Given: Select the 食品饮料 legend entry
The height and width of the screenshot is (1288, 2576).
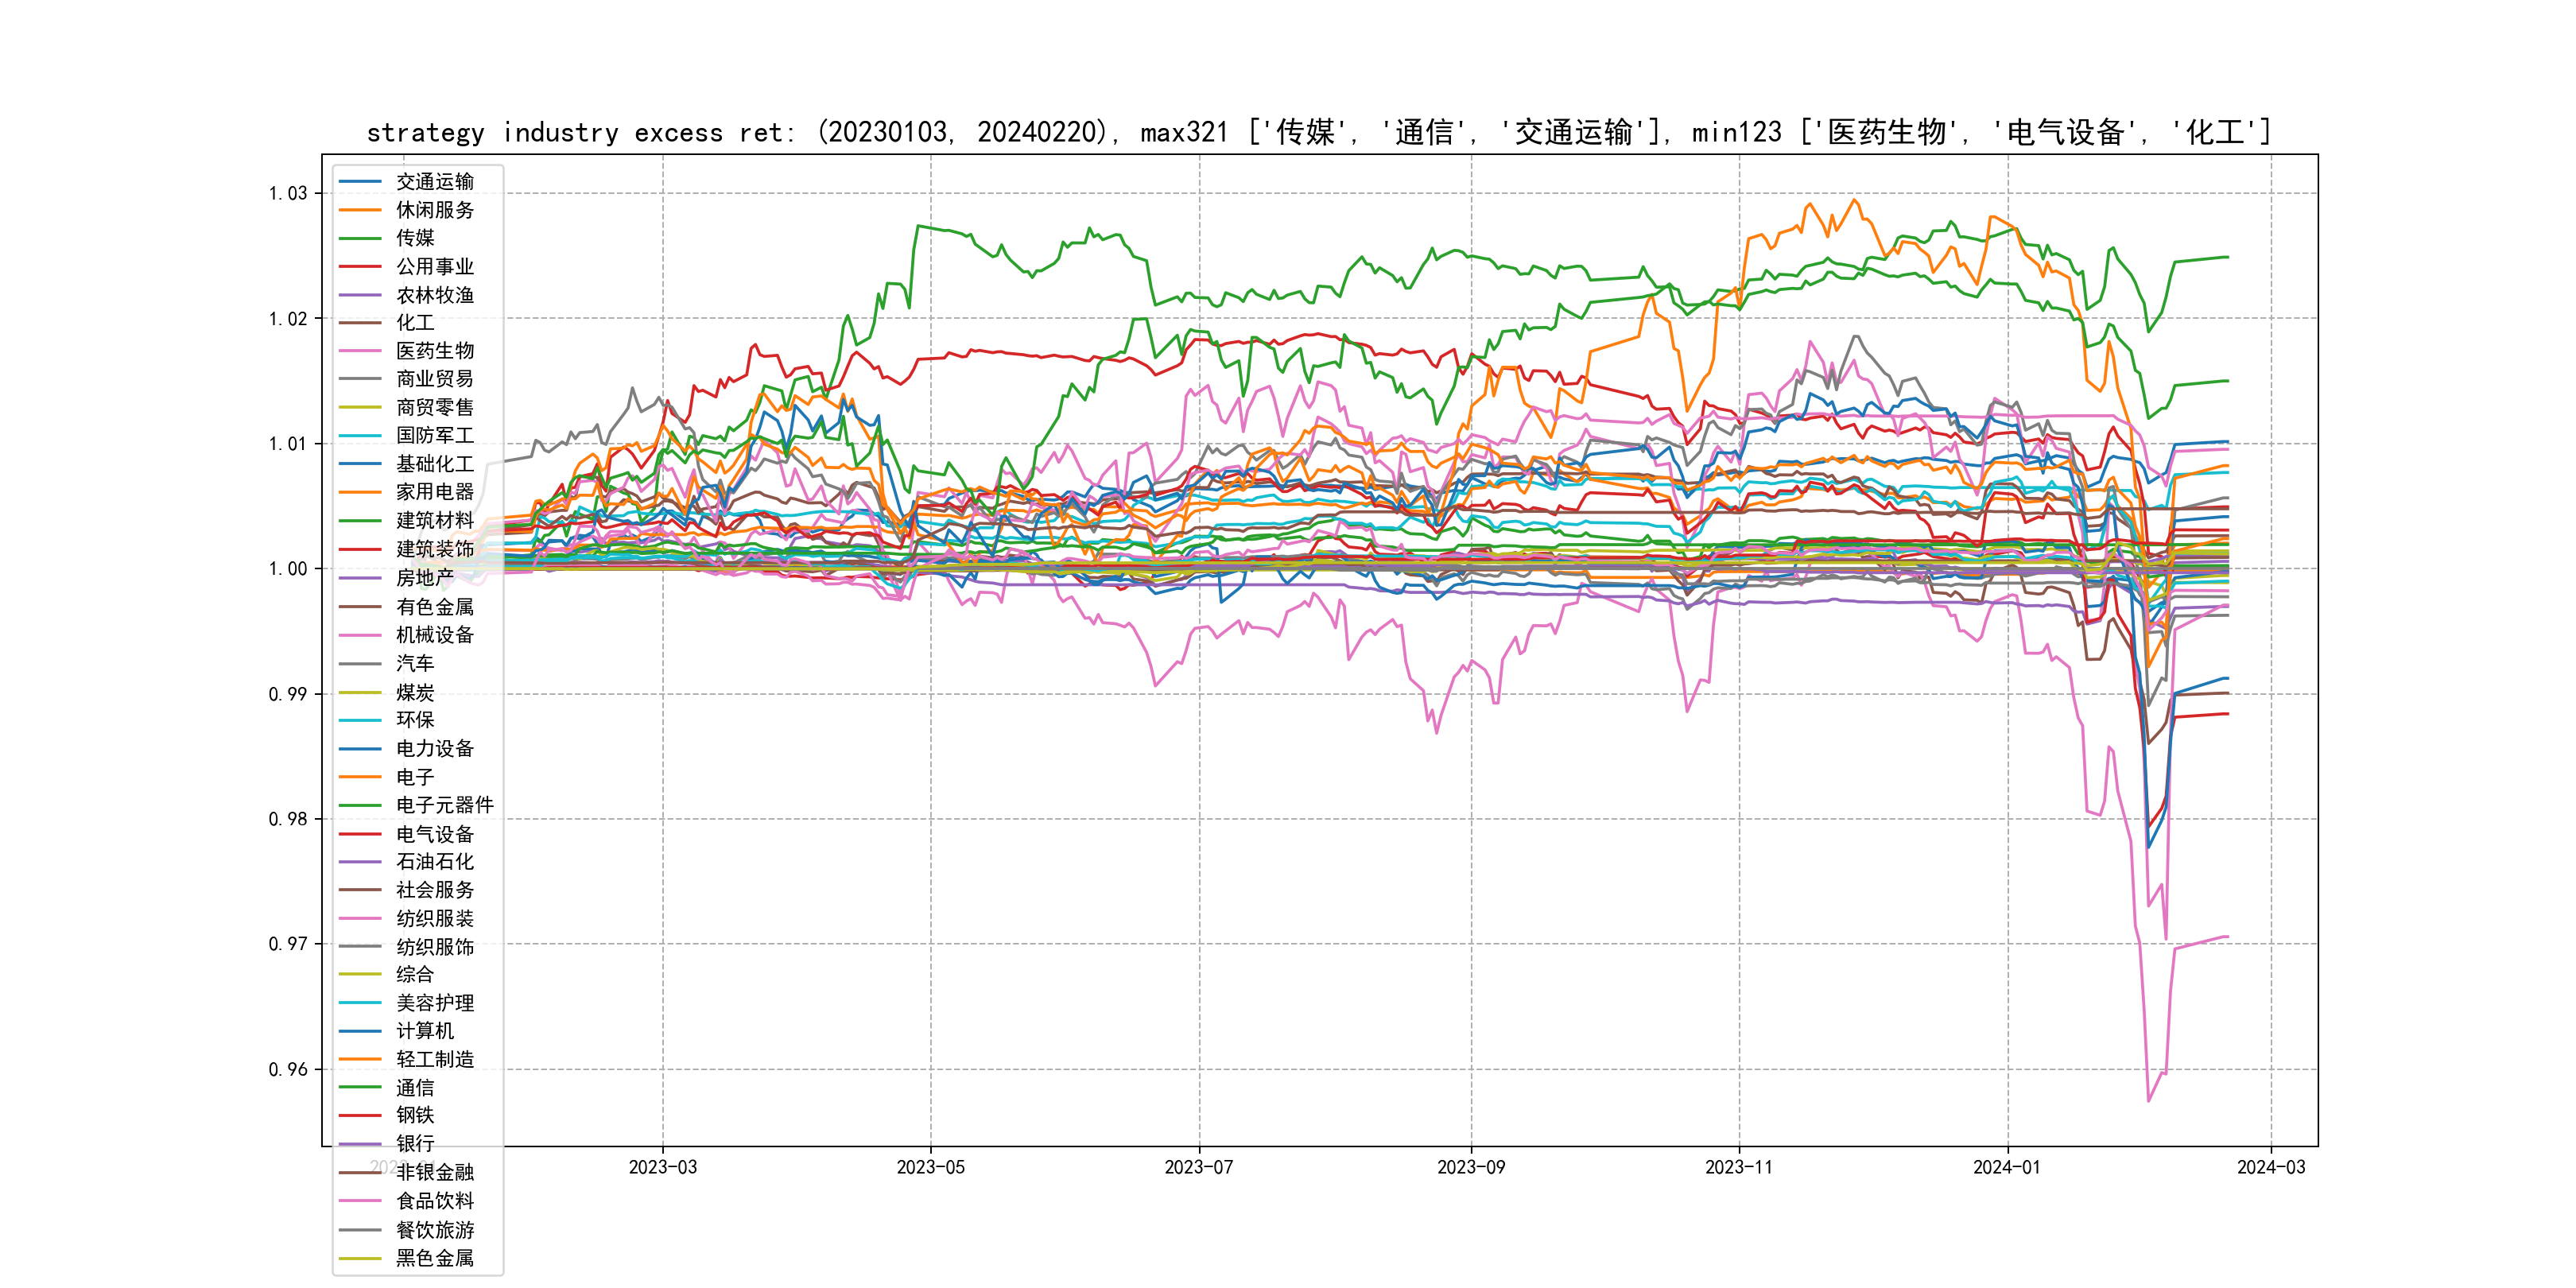Looking at the screenshot, I should coord(435,1201).
